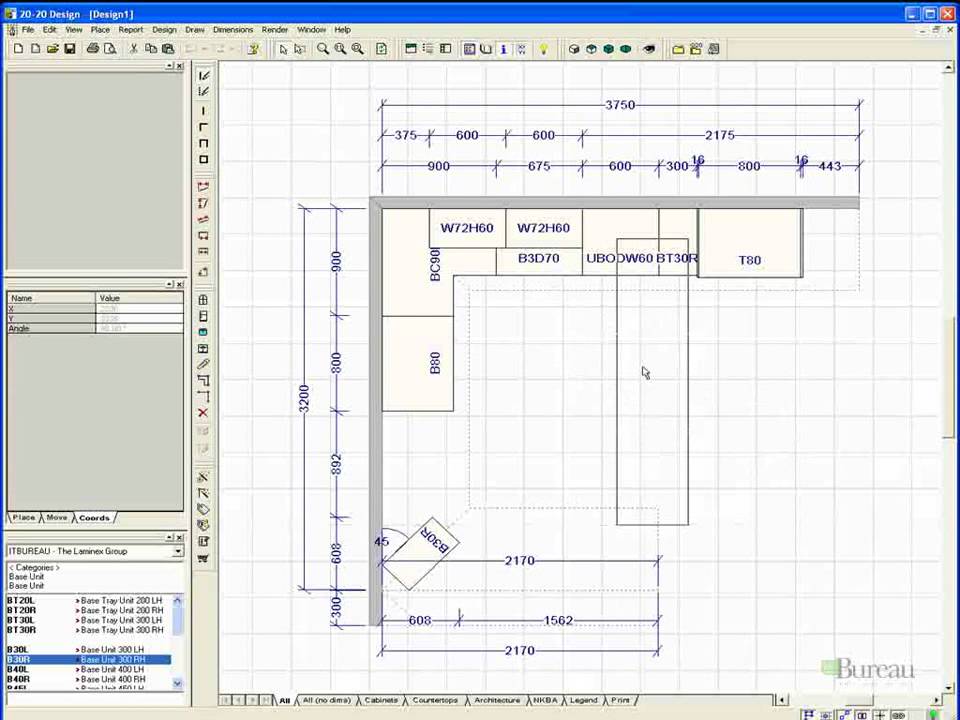Click the Angle value field
The width and height of the screenshot is (960, 720).
tap(139, 328)
